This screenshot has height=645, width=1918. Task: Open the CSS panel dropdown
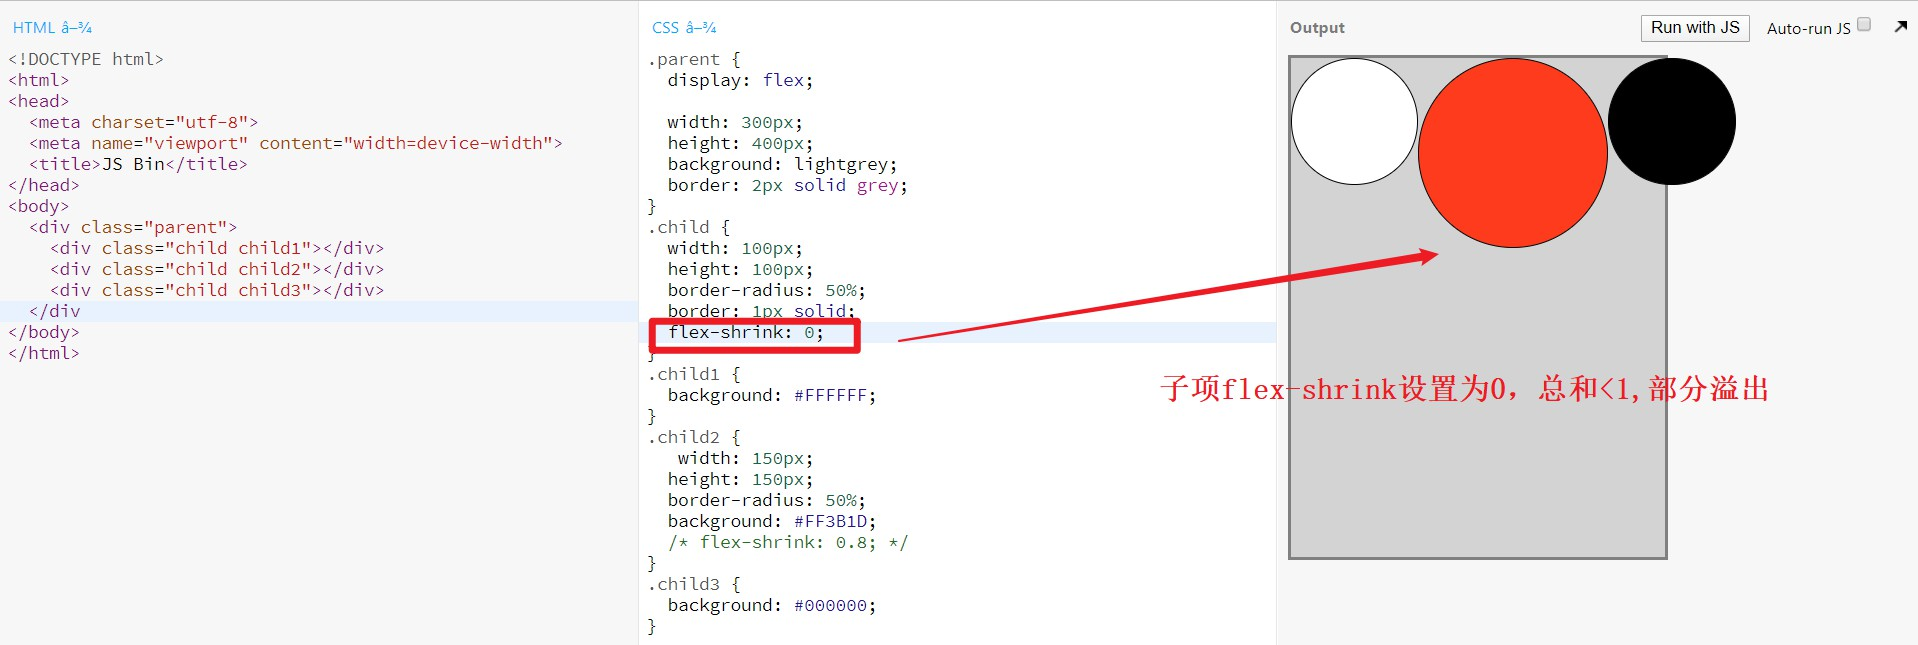click(684, 28)
